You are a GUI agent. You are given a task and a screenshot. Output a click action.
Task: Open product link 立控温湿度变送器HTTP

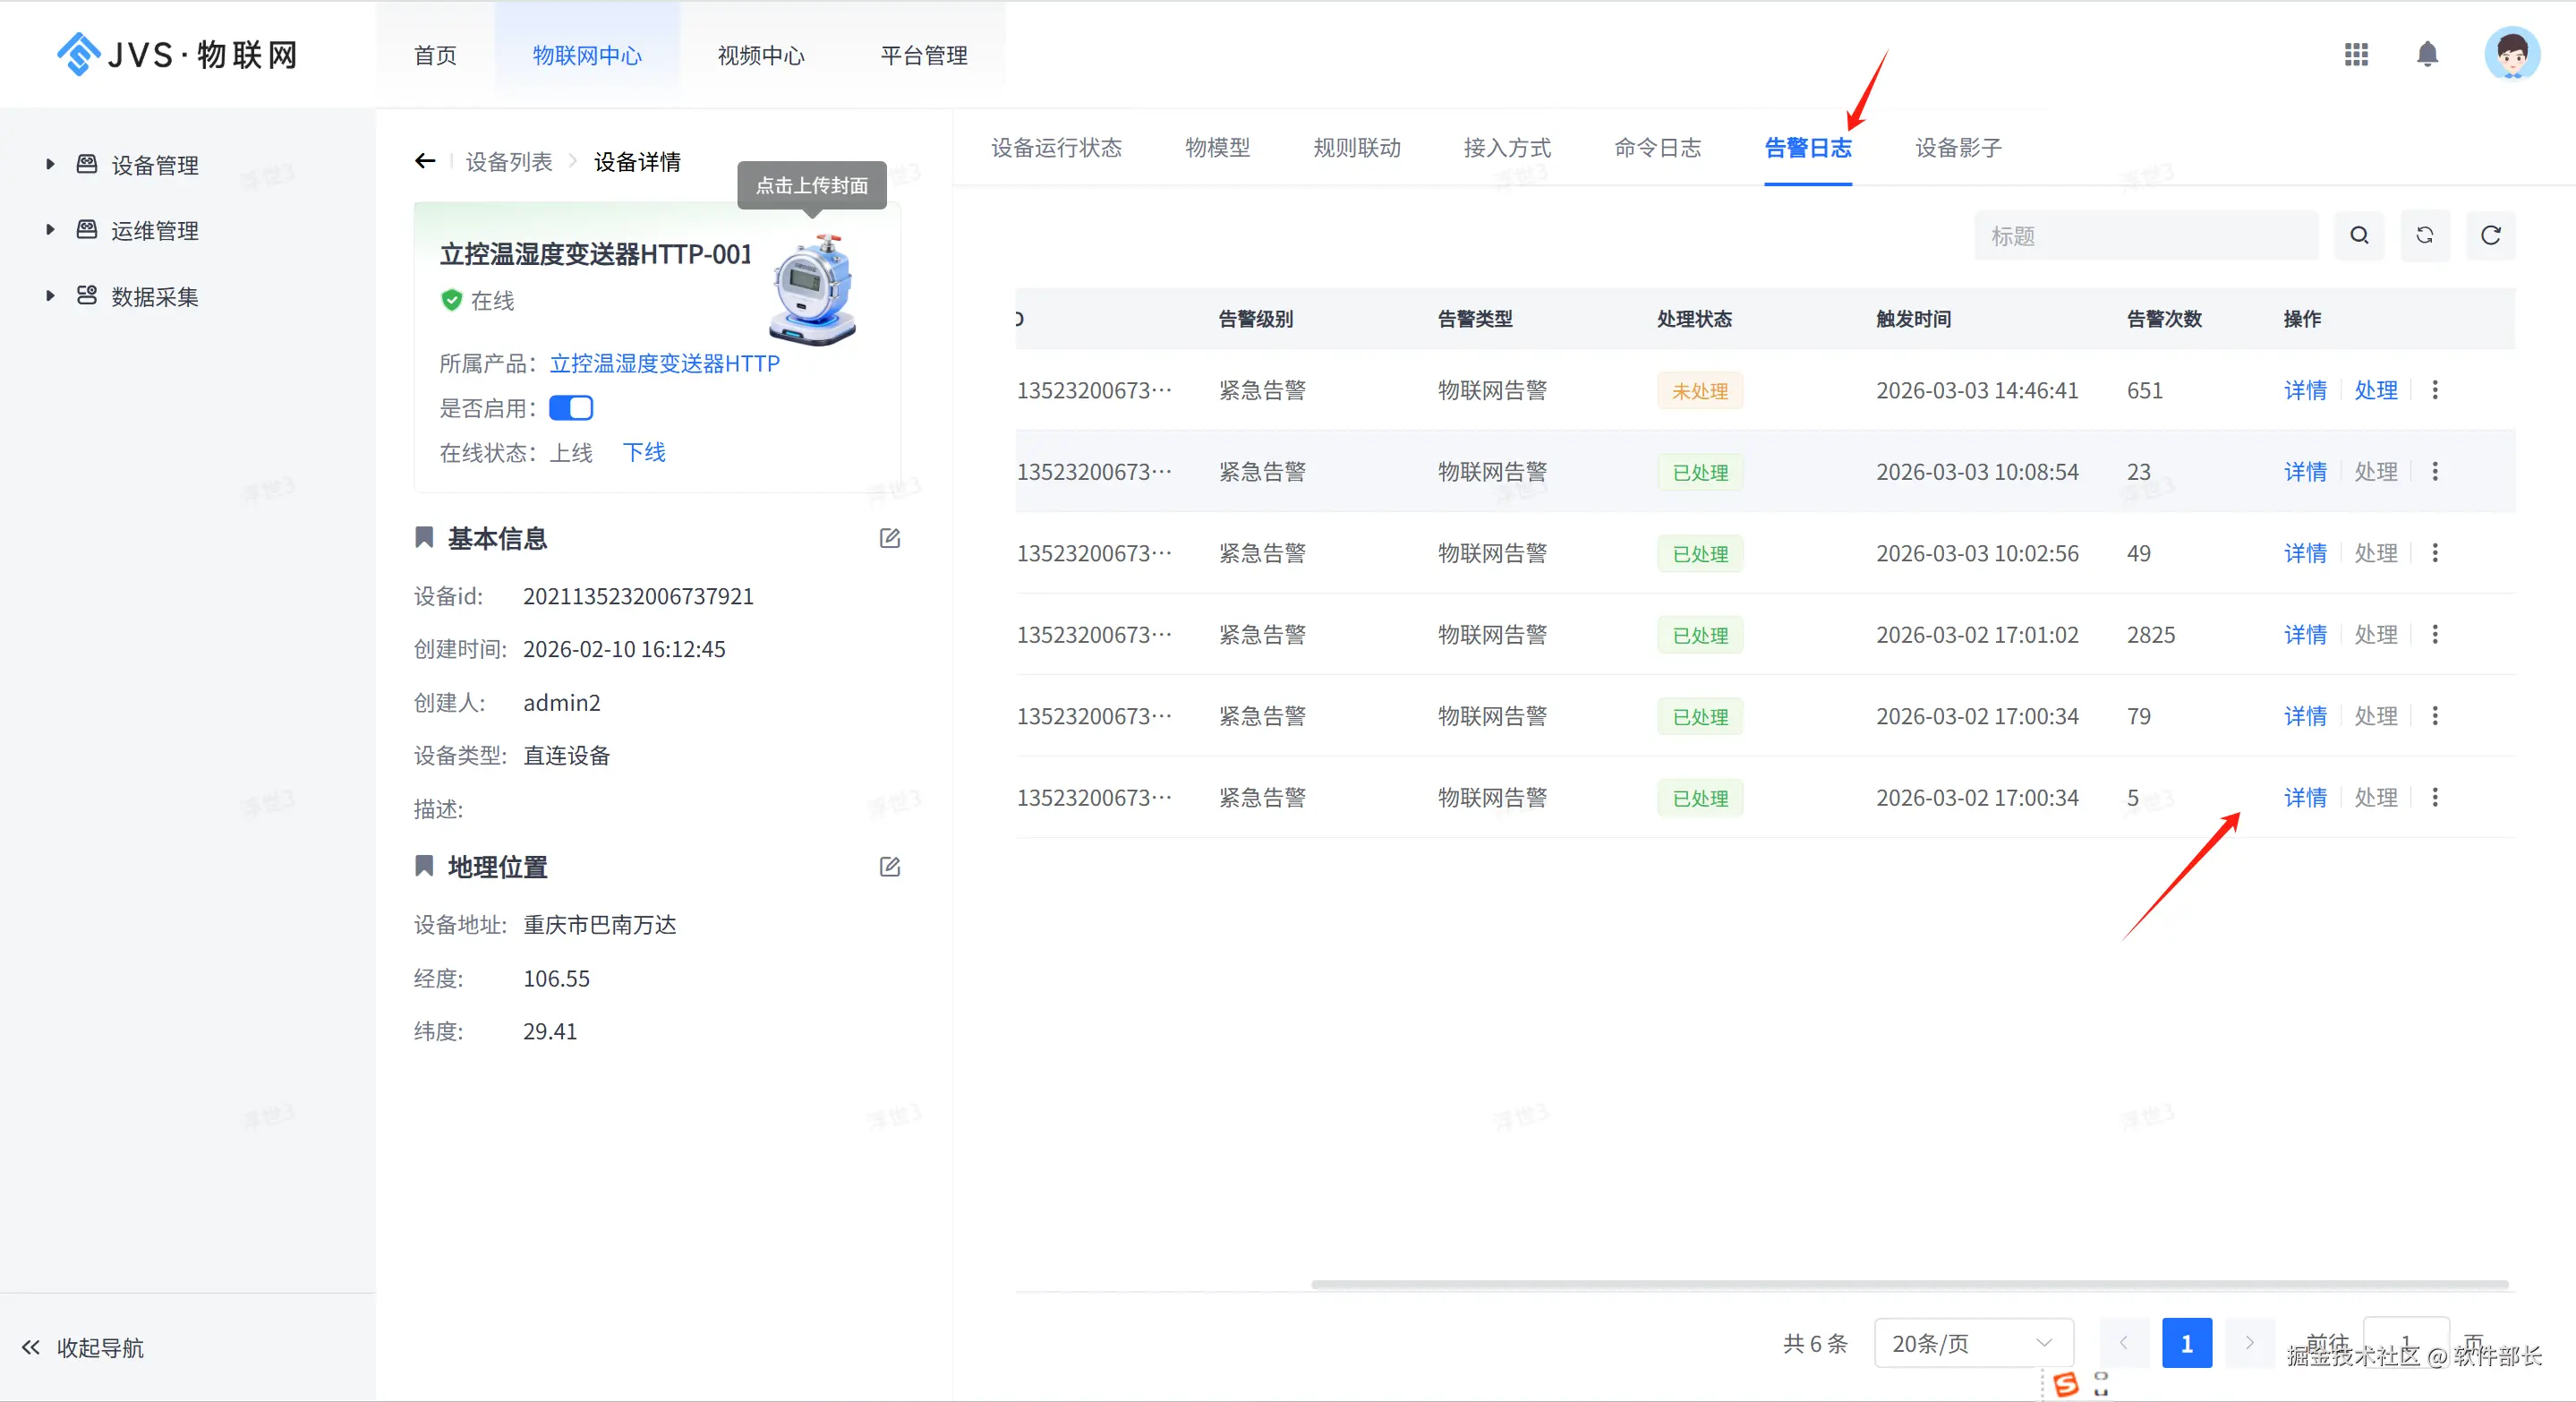664,364
